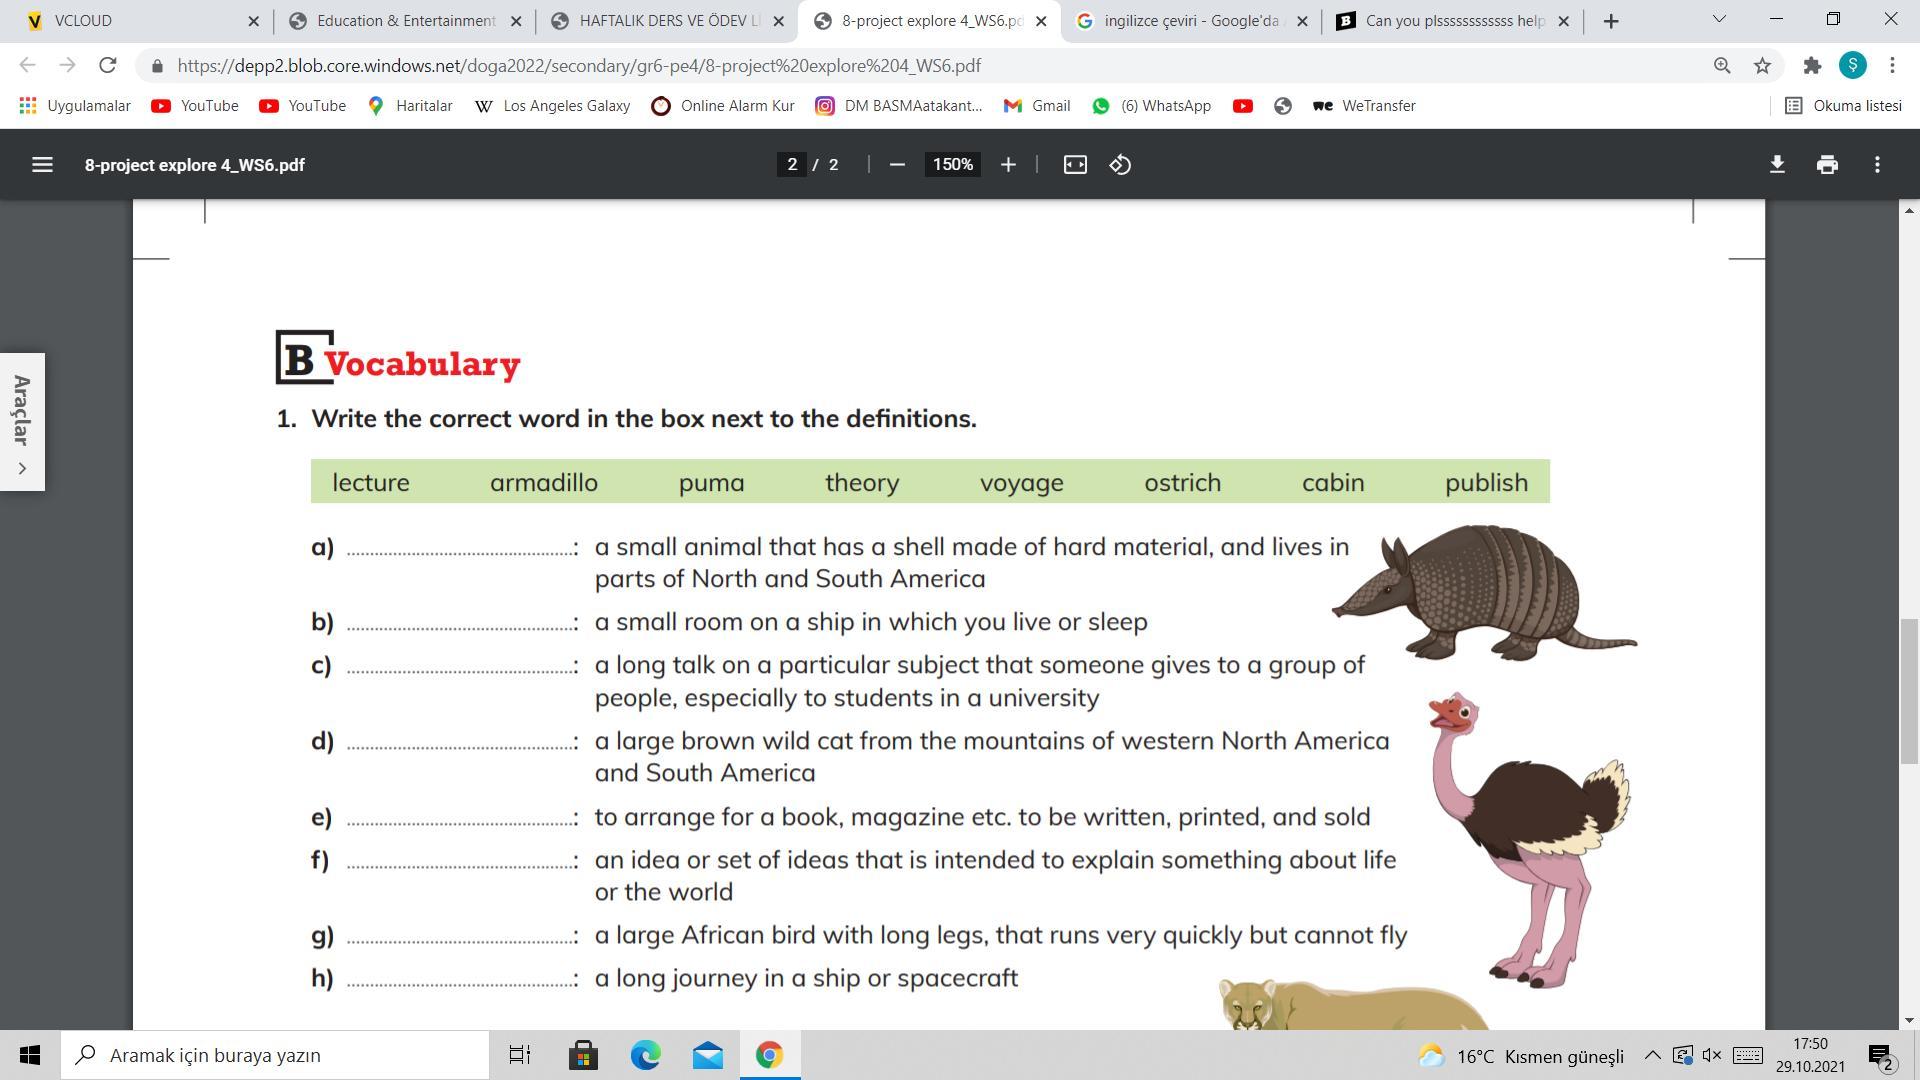The image size is (1920, 1080).
Task: Click the PDF page number field
Action: 792,165
